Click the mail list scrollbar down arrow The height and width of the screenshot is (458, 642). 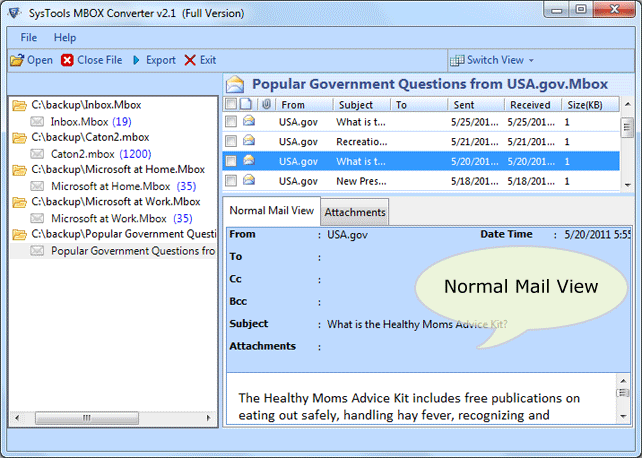(x=627, y=185)
